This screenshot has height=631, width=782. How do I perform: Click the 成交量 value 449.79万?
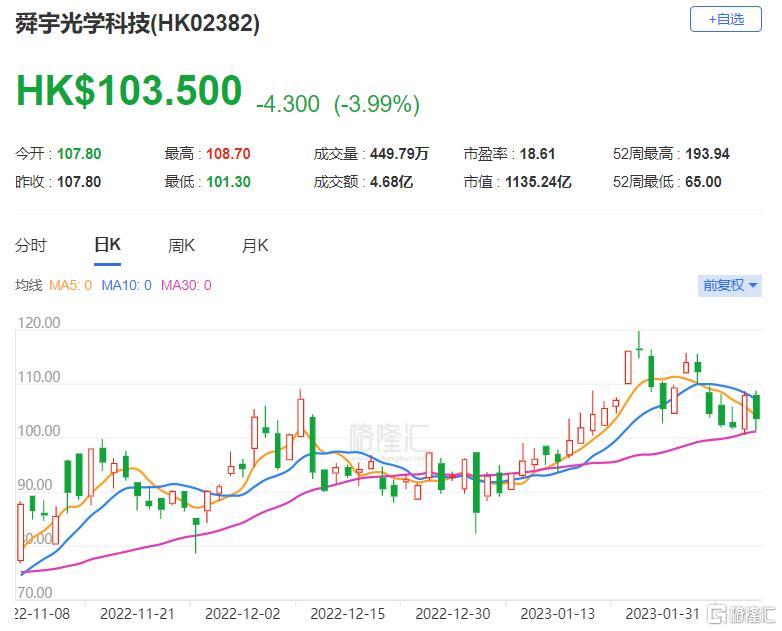[398, 154]
